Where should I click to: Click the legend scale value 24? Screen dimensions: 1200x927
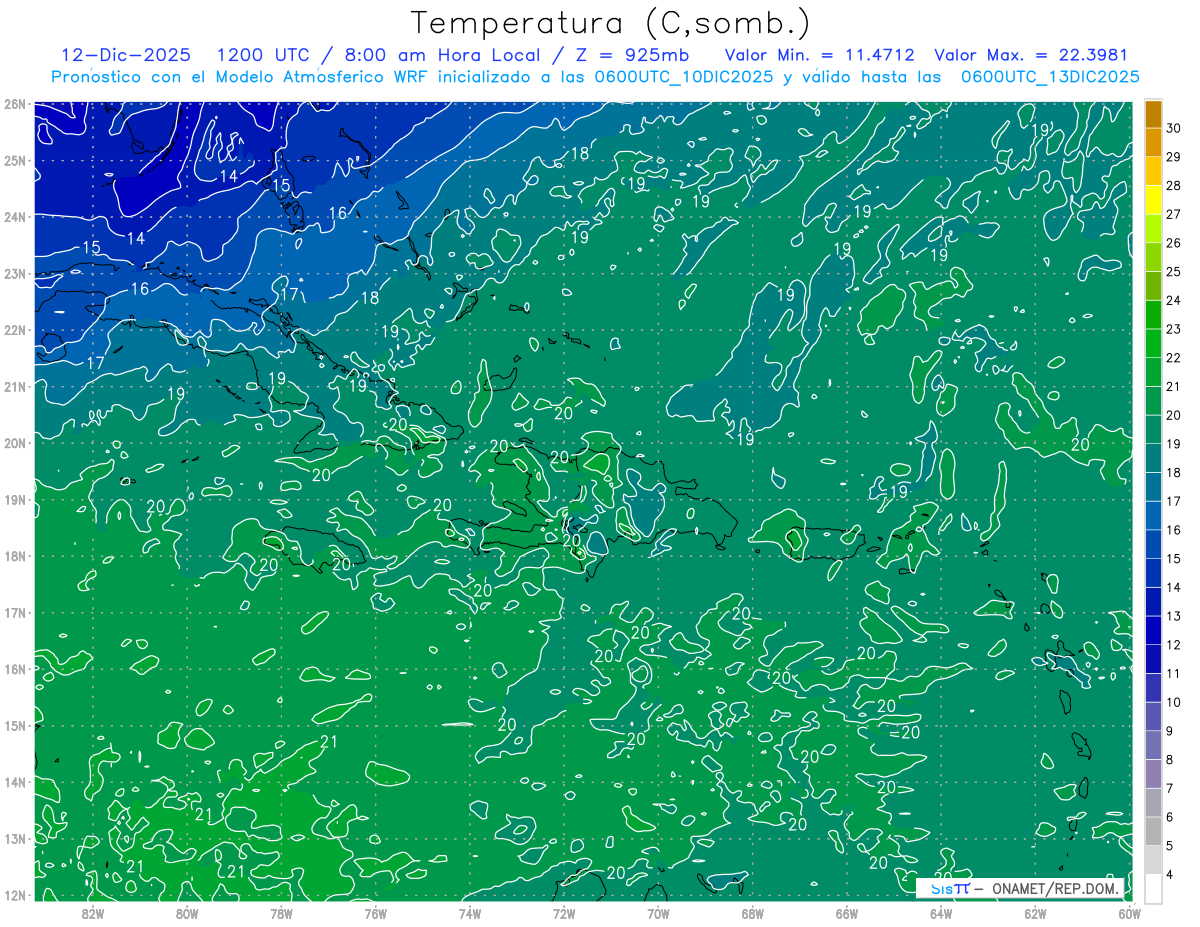1174,300
